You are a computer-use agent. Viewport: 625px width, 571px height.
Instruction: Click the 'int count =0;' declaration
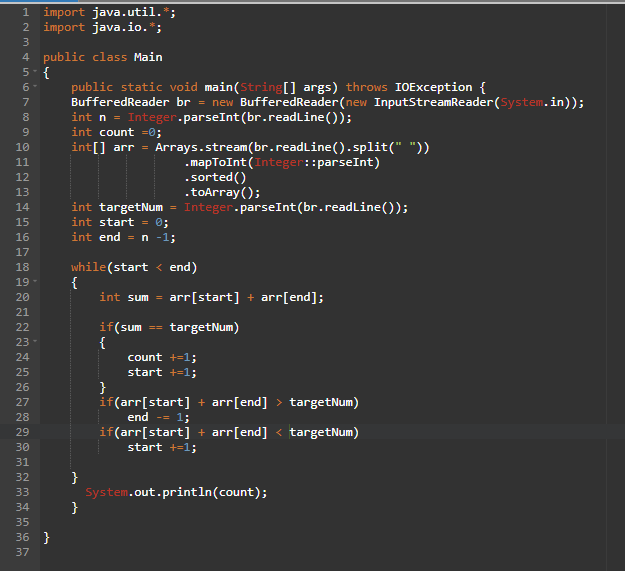[116, 132]
